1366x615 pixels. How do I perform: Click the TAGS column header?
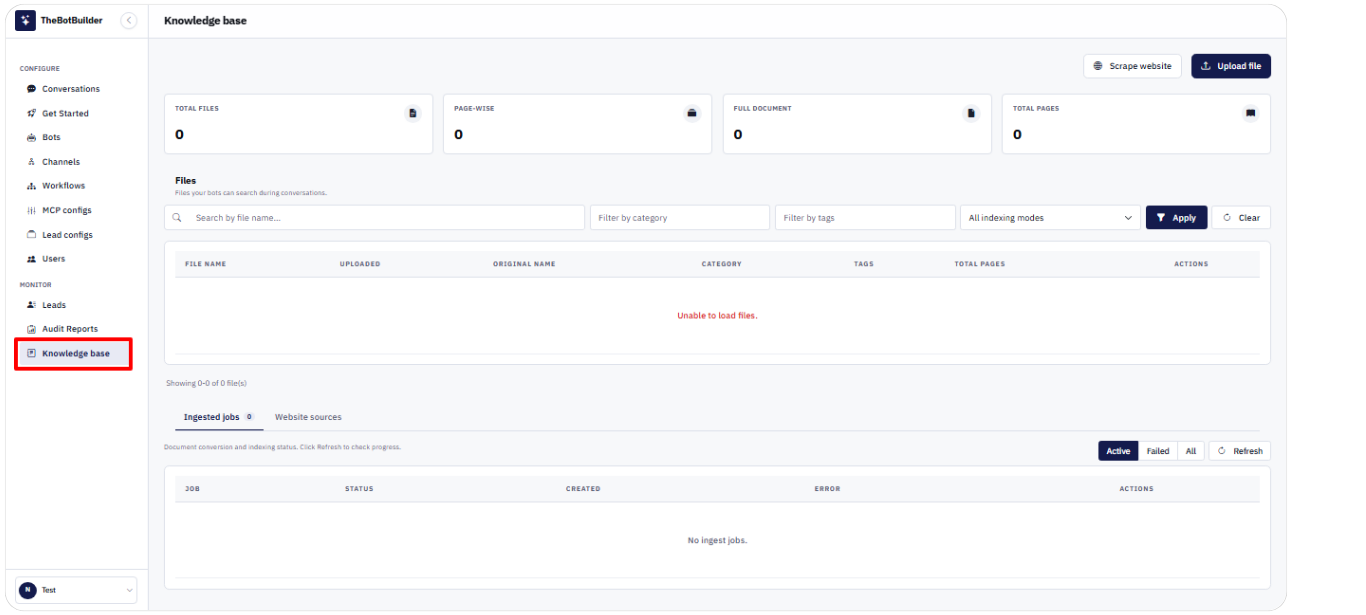coord(864,264)
